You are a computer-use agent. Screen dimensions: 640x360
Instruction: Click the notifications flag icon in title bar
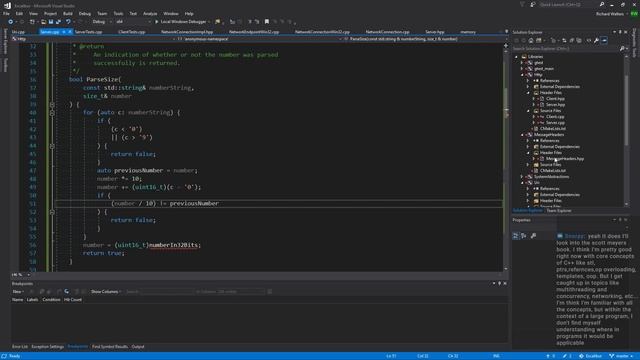[522, 4]
